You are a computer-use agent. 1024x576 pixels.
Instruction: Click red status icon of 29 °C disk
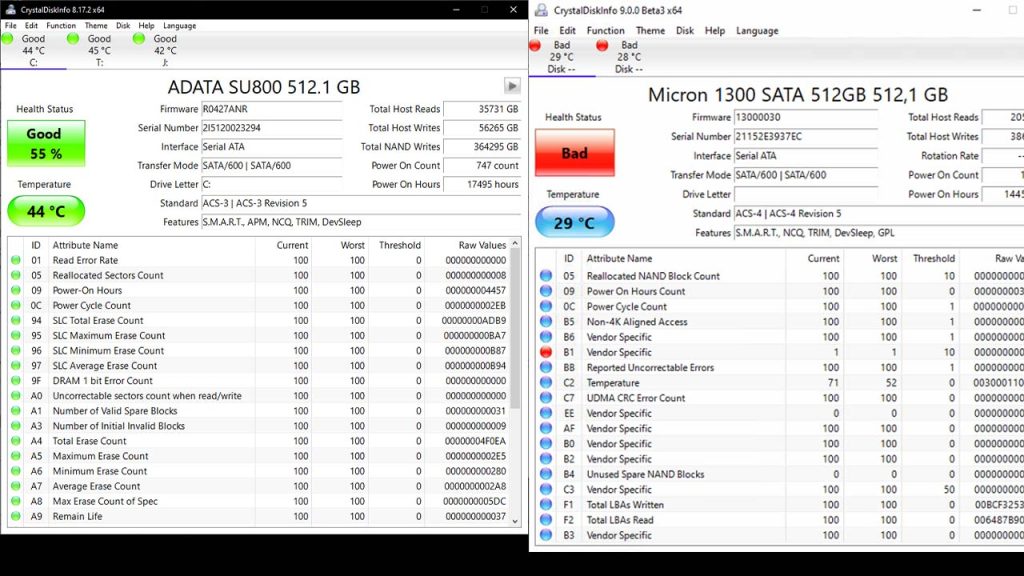tap(535, 45)
